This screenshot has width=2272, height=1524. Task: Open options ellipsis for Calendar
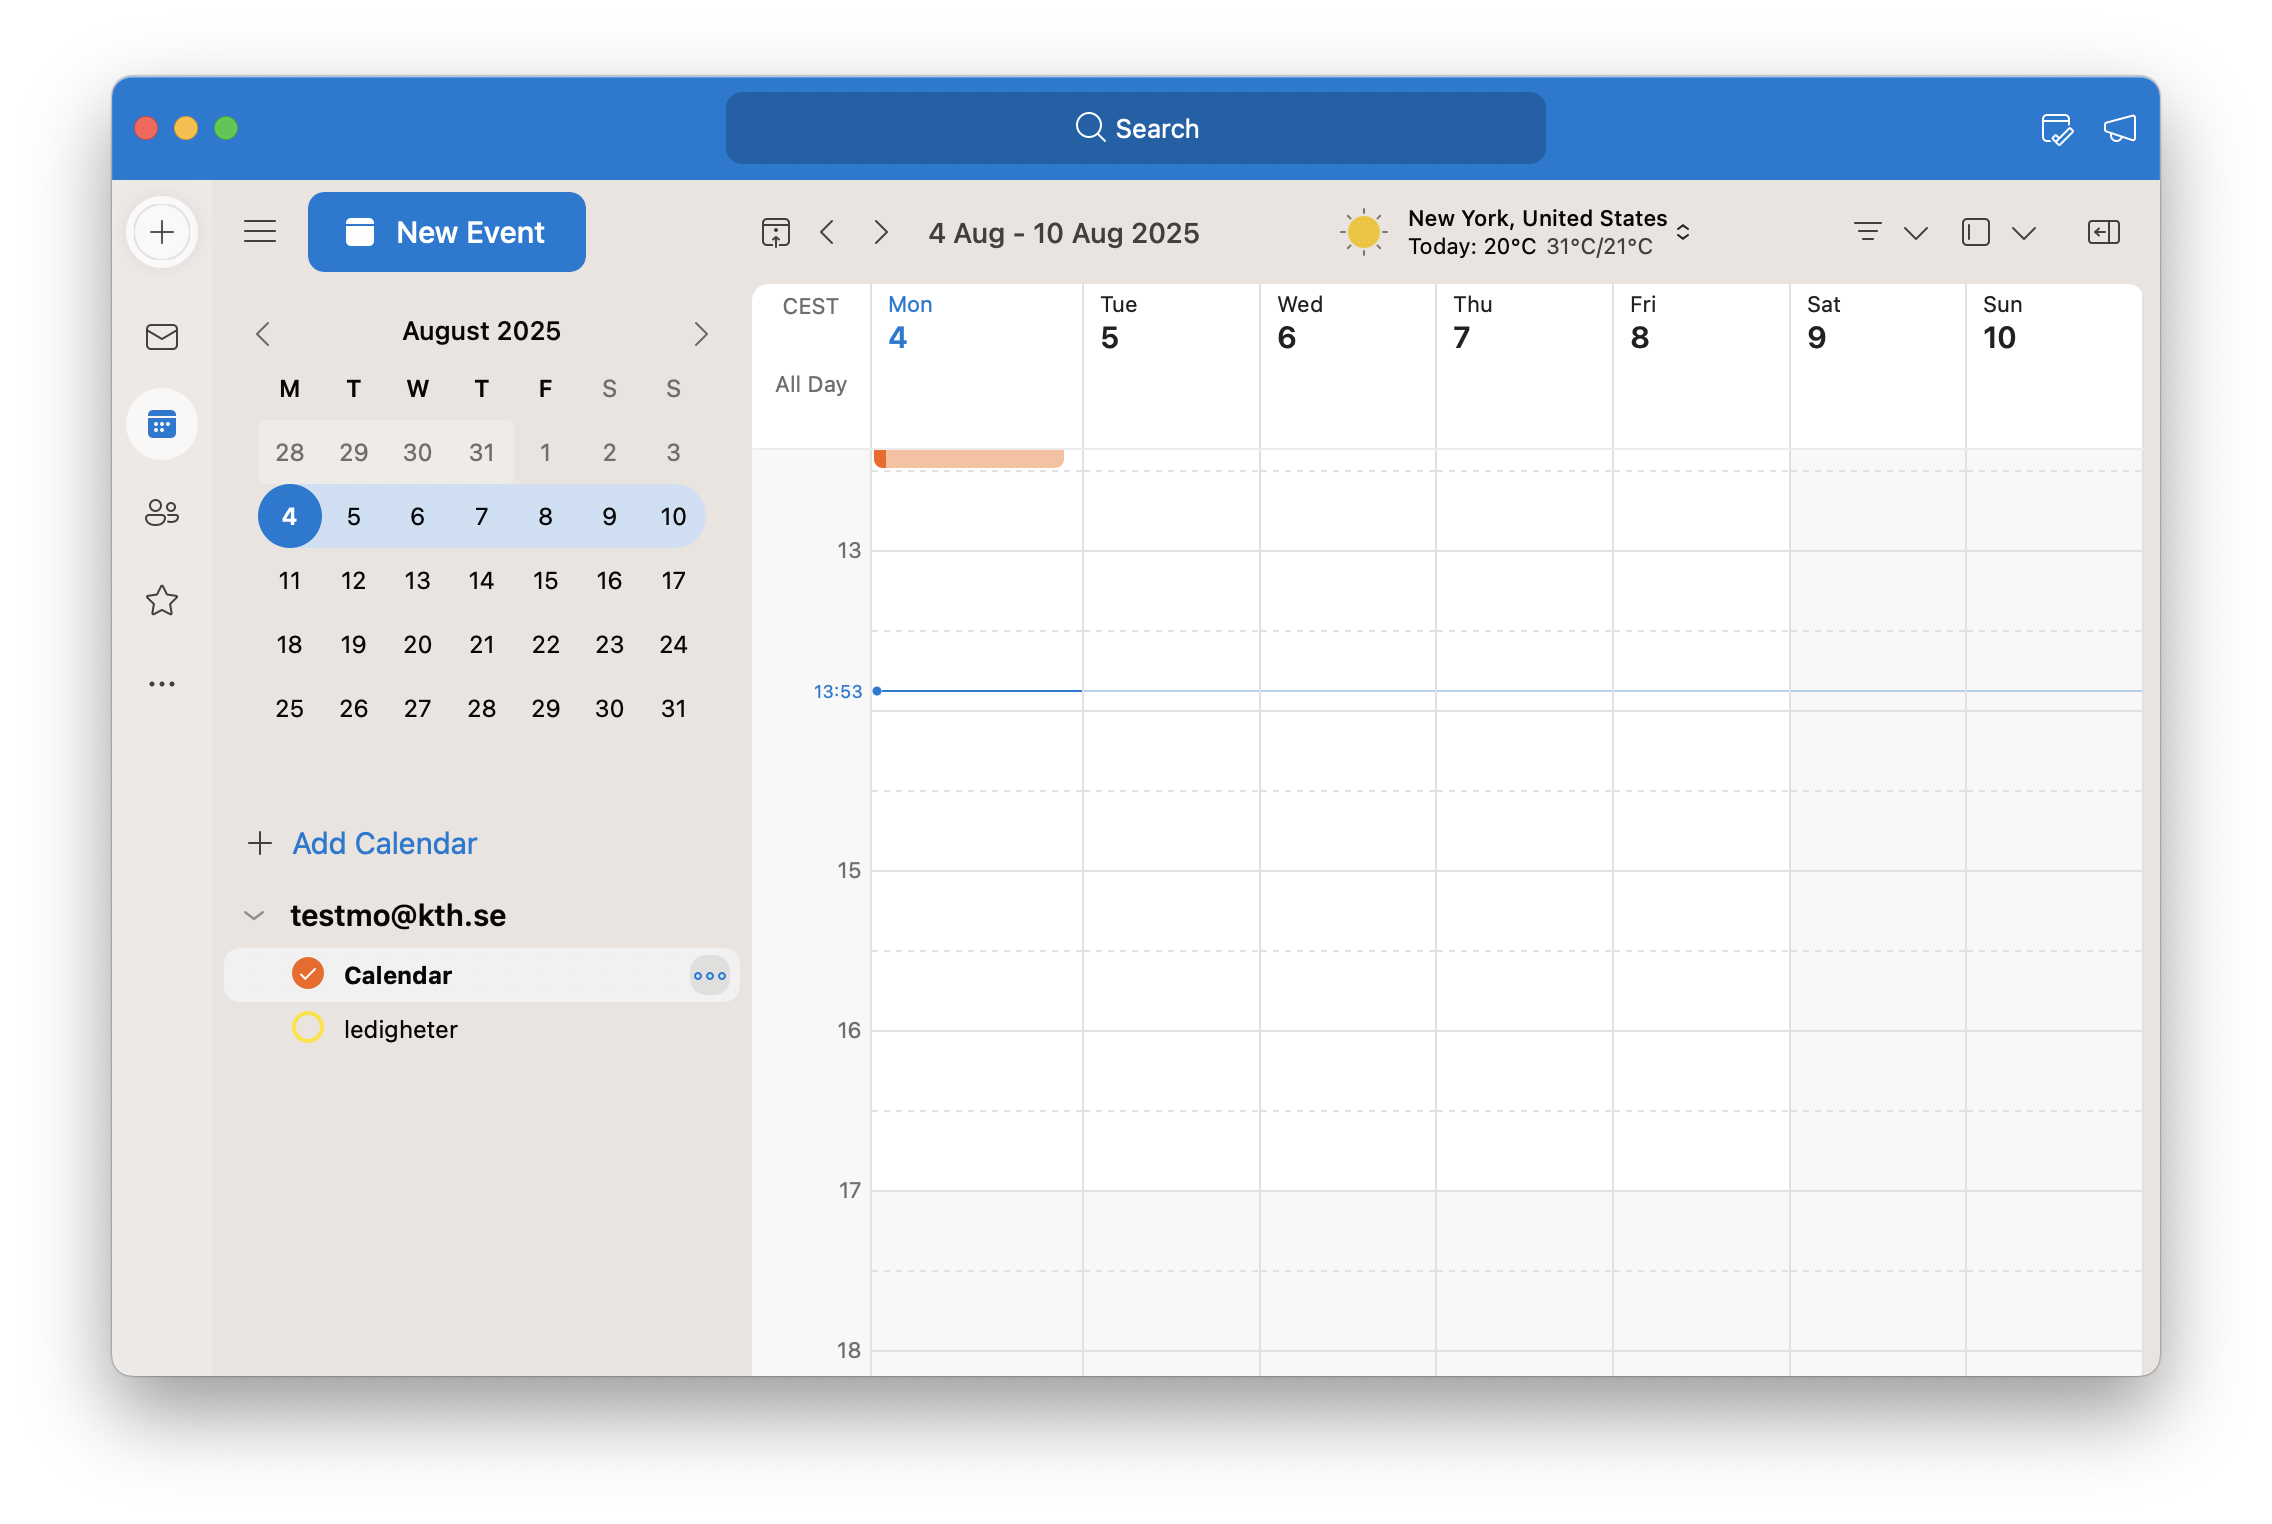[x=710, y=976]
